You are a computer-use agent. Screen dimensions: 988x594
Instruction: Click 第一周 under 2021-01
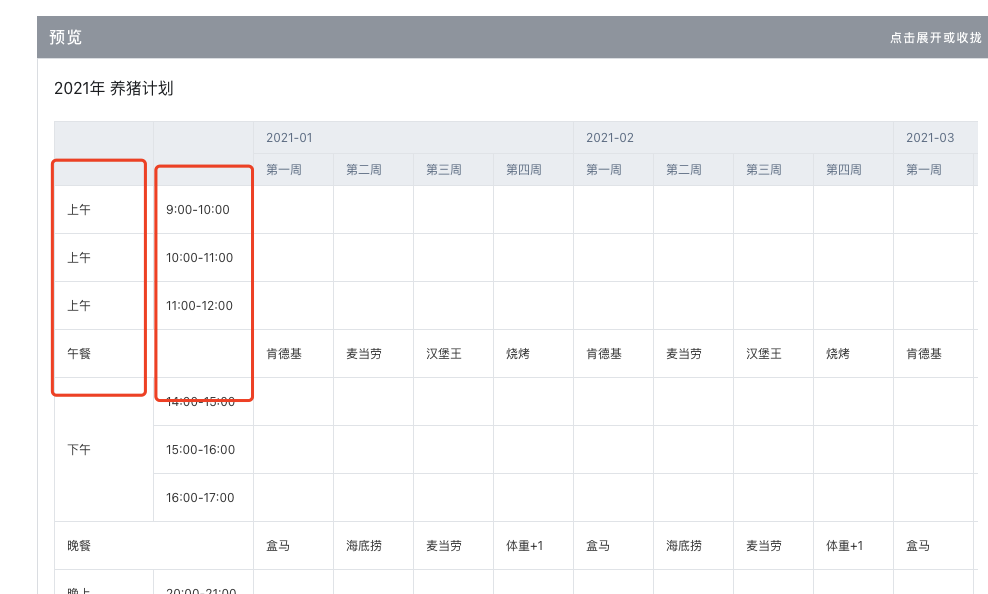pos(284,169)
